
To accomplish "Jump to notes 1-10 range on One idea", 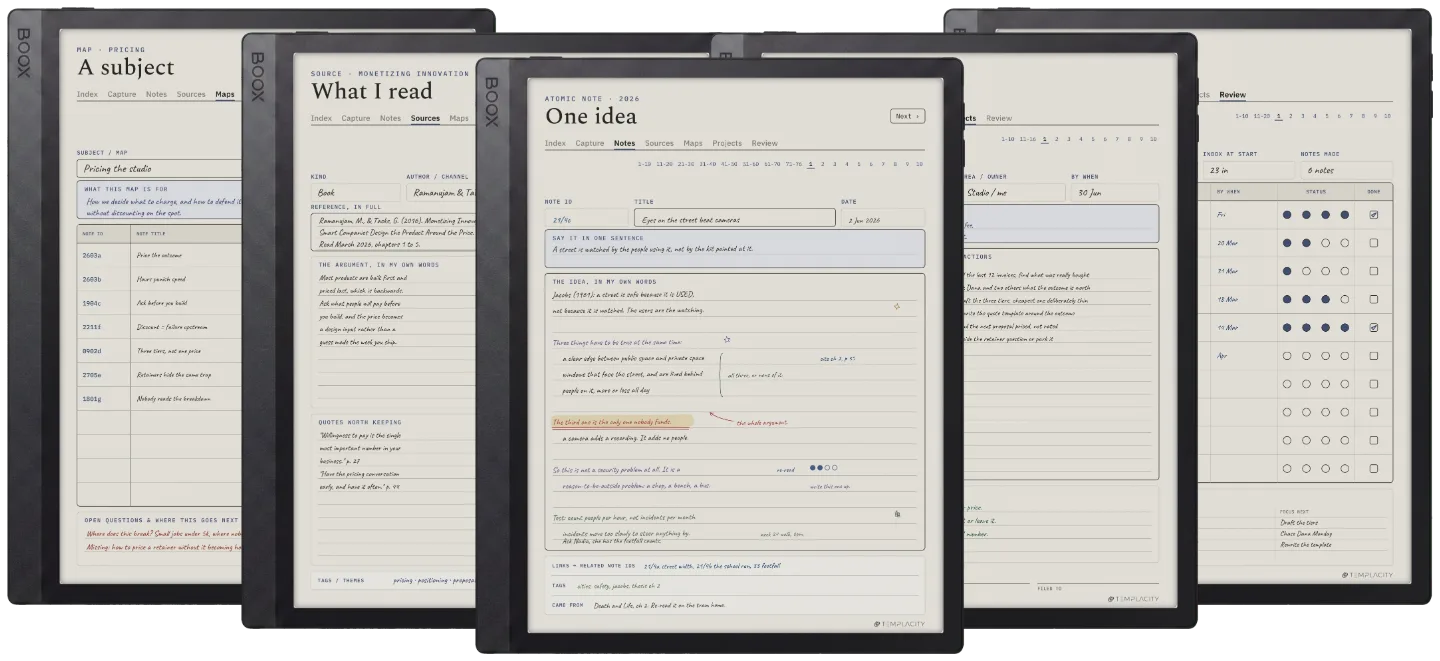I will [644, 163].
